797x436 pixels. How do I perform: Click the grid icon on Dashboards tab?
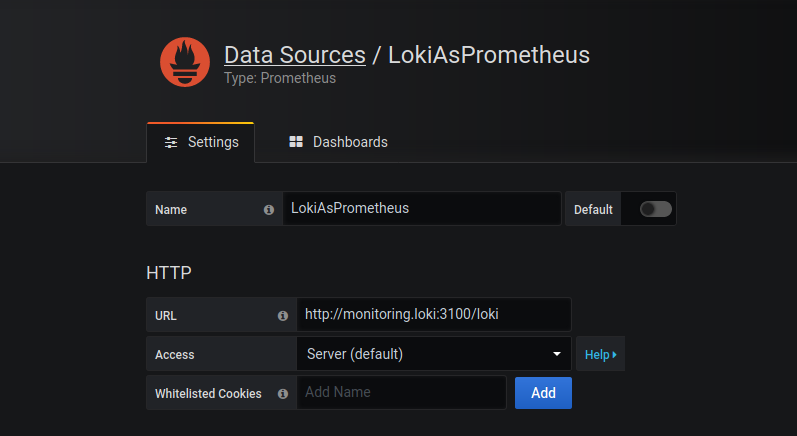coord(296,142)
